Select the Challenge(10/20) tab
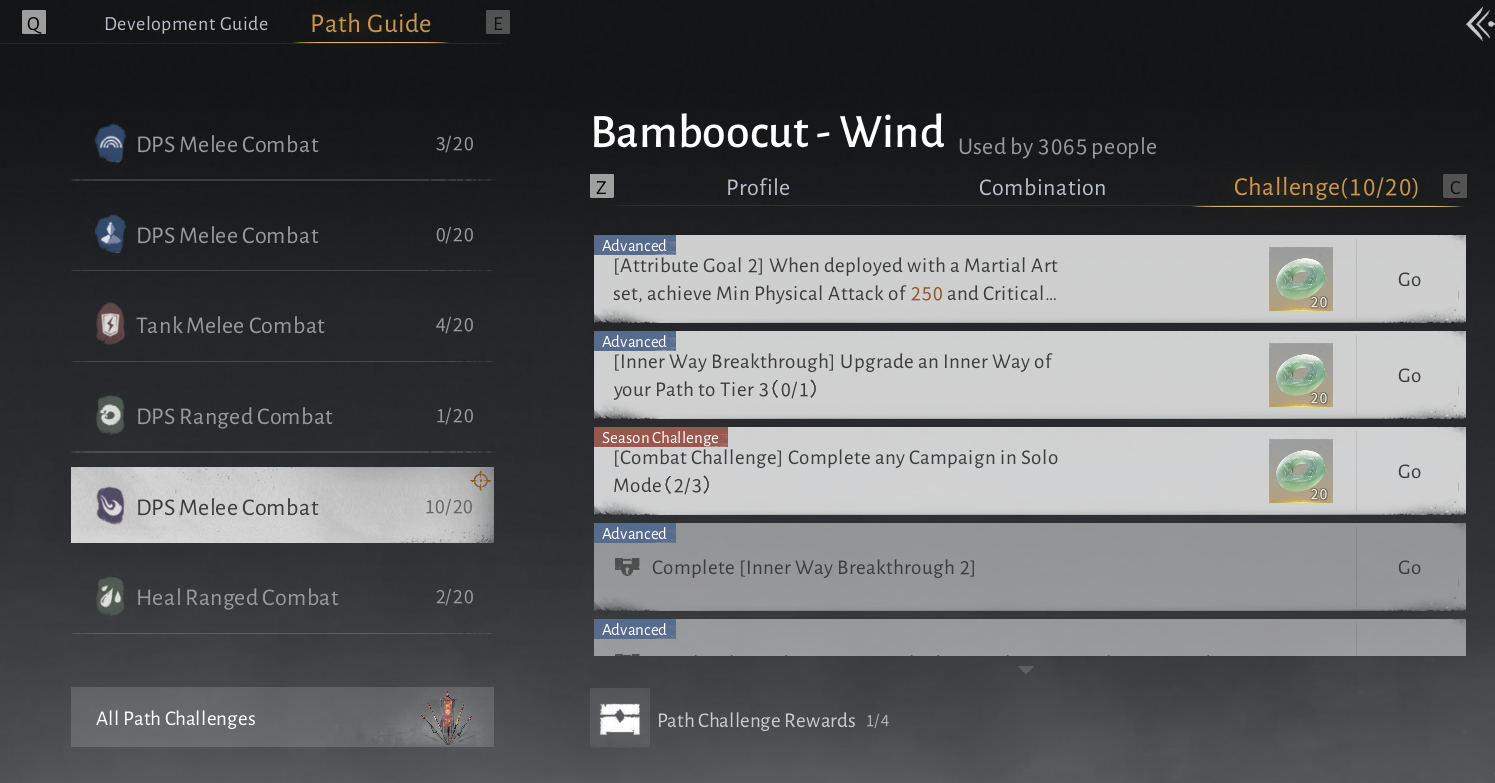The width and height of the screenshot is (1495, 783). [x=1326, y=187]
